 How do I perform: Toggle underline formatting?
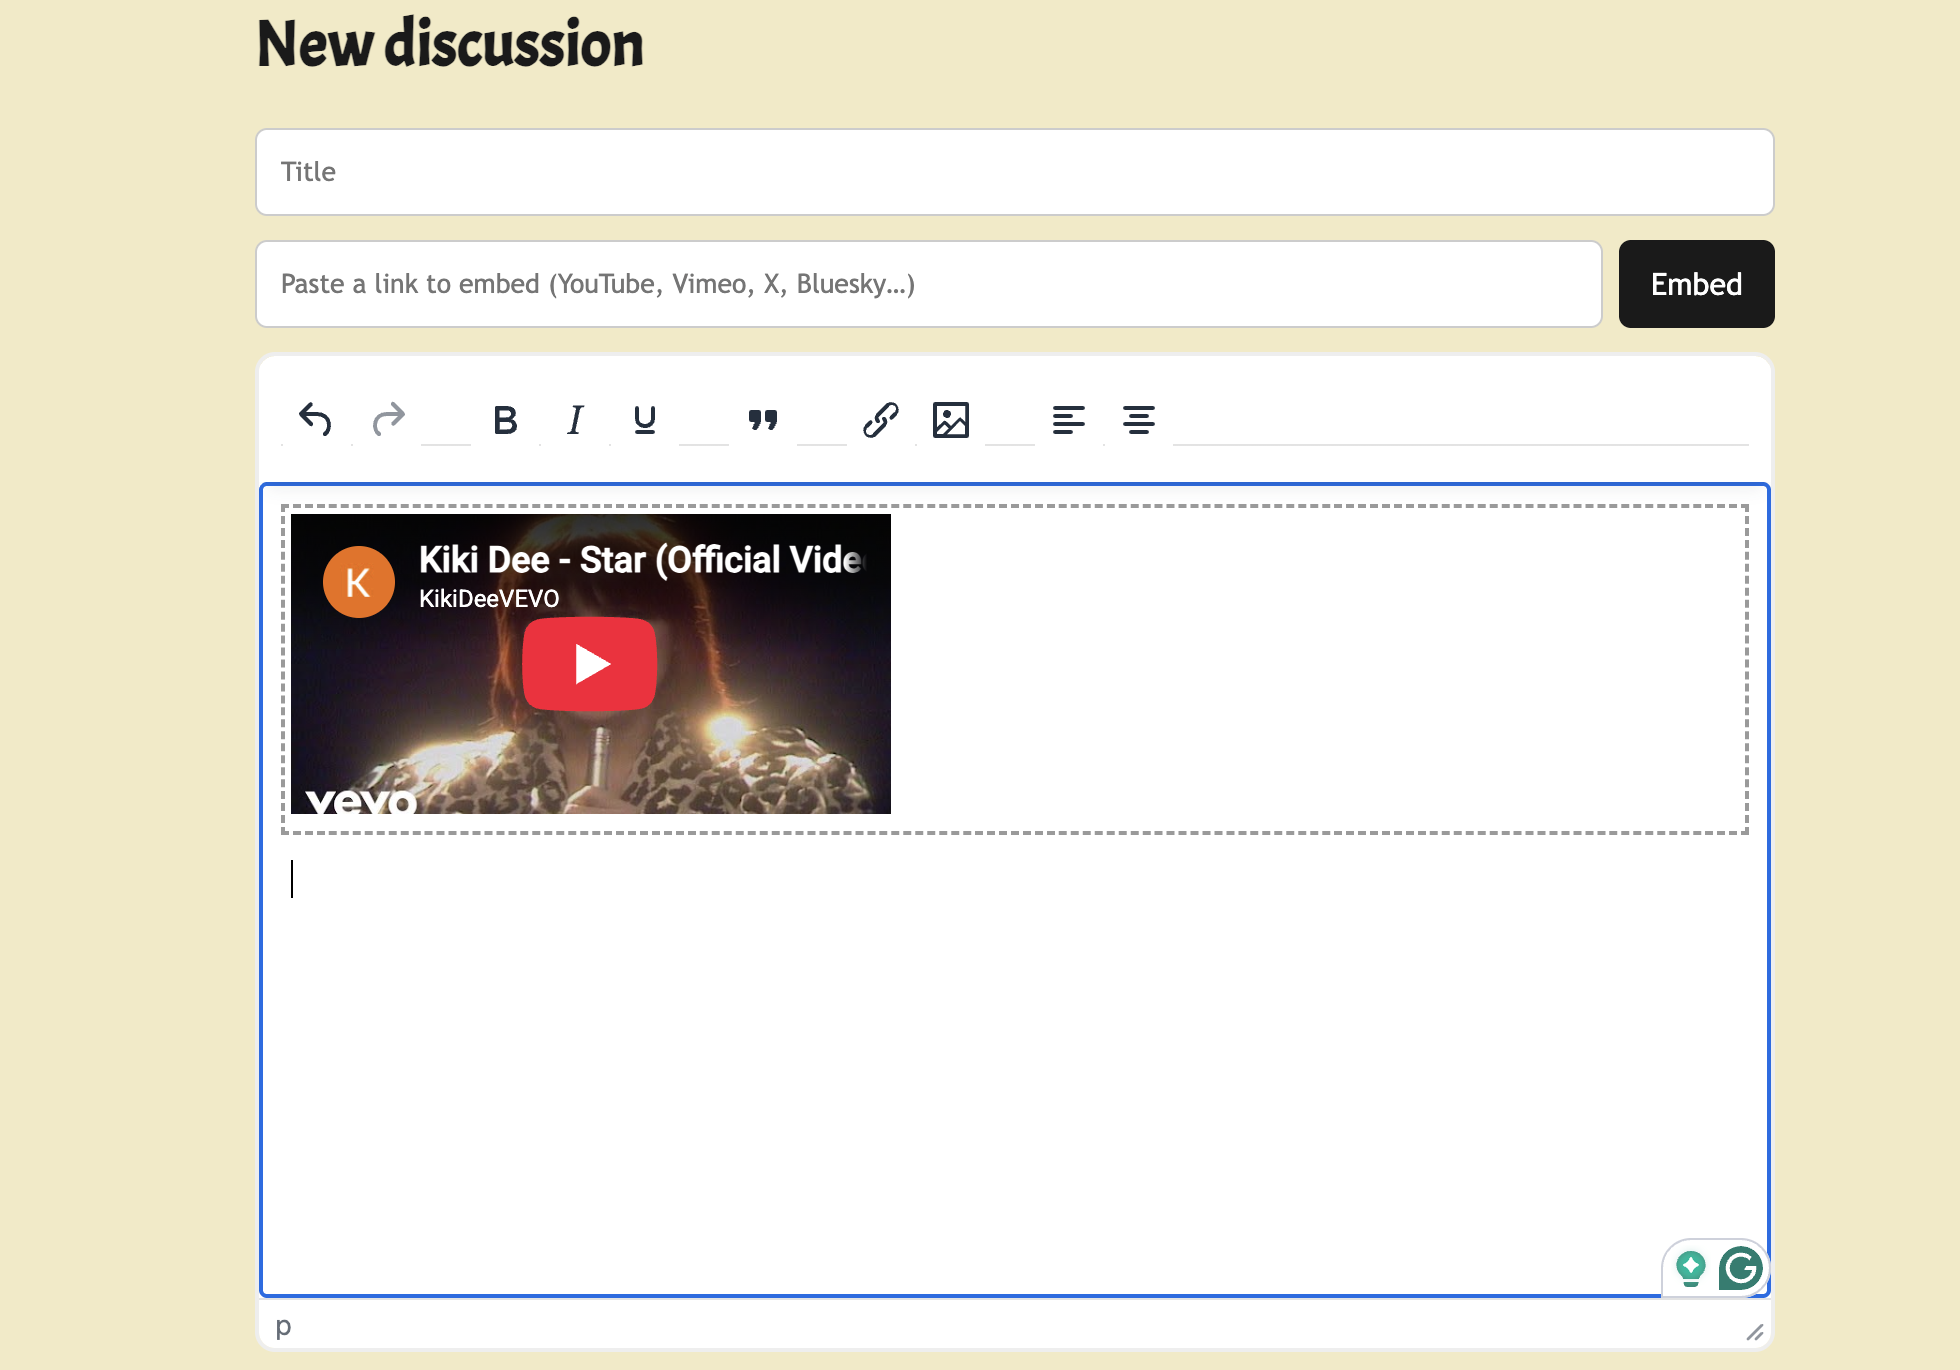(x=645, y=420)
